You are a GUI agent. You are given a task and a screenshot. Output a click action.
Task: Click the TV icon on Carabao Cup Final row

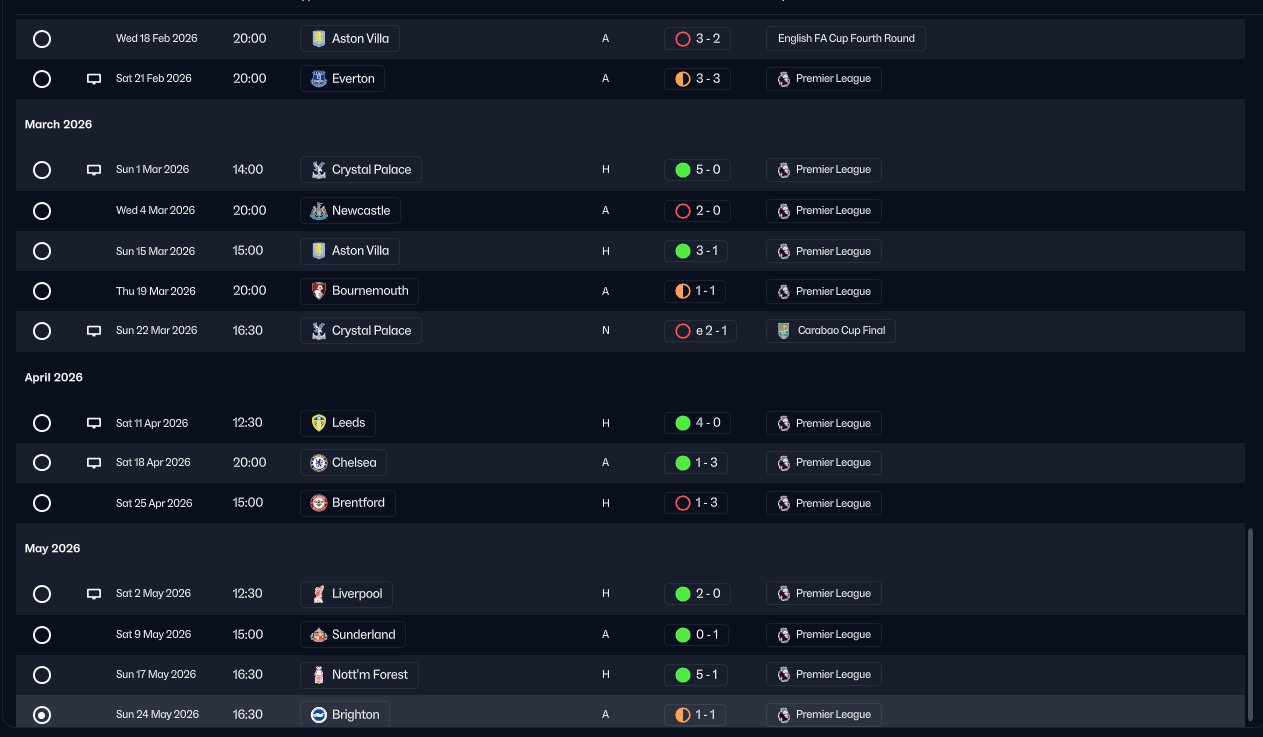[94, 331]
